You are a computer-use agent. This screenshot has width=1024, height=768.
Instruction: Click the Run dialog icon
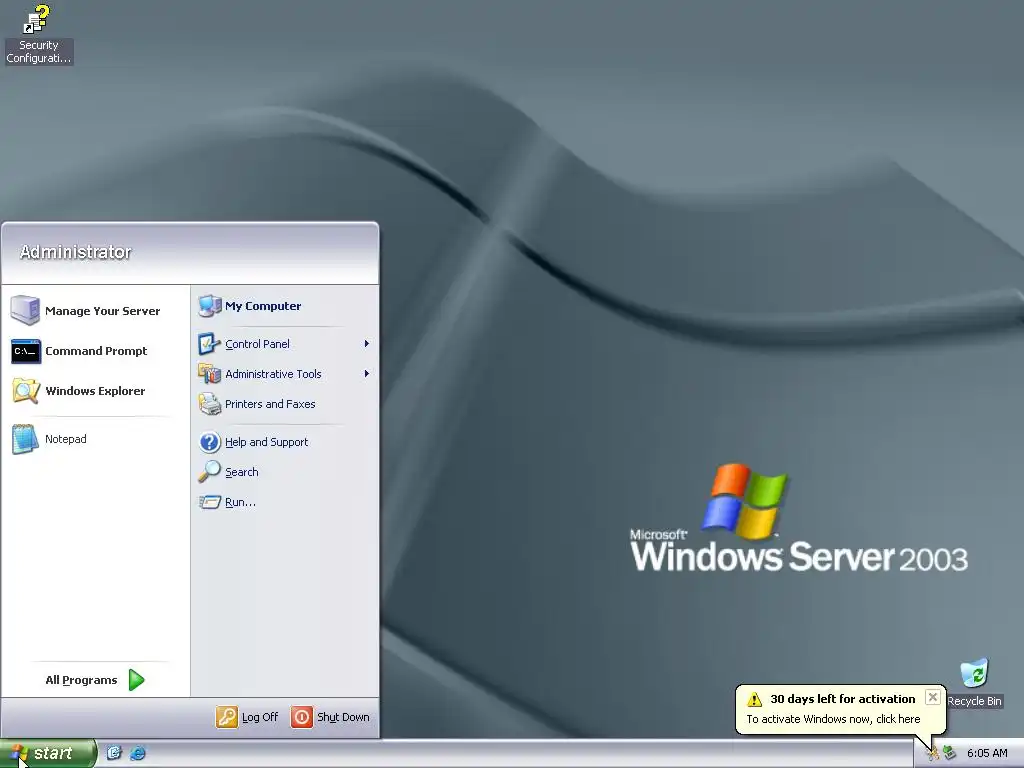point(210,502)
